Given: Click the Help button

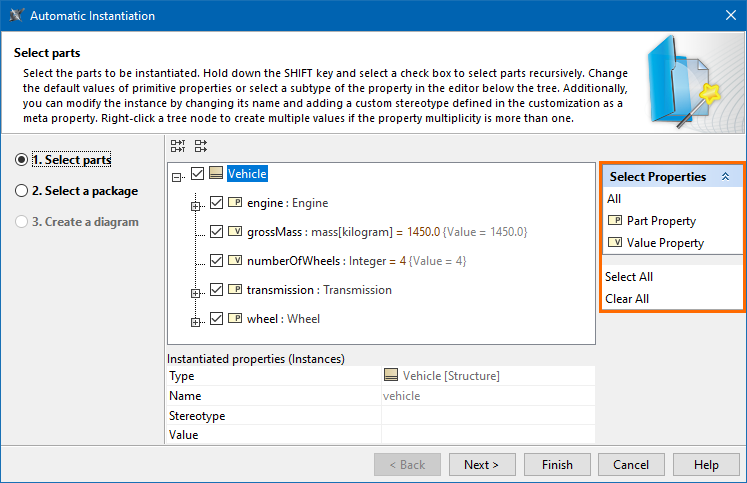Looking at the screenshot, I should 706,464.
